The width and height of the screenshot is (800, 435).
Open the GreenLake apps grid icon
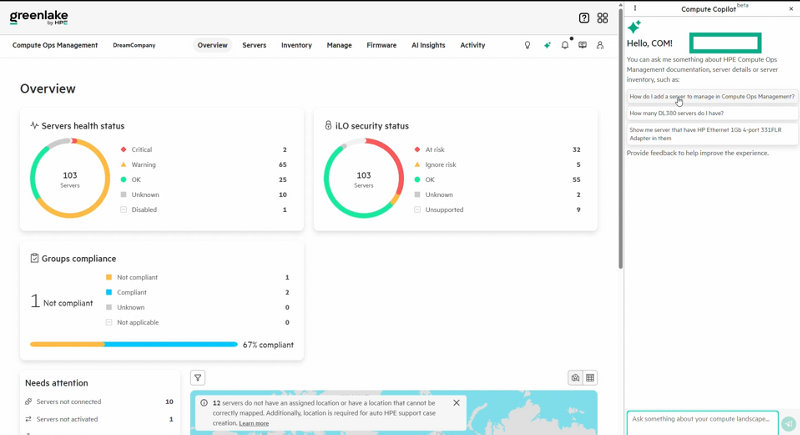point(603,18)
